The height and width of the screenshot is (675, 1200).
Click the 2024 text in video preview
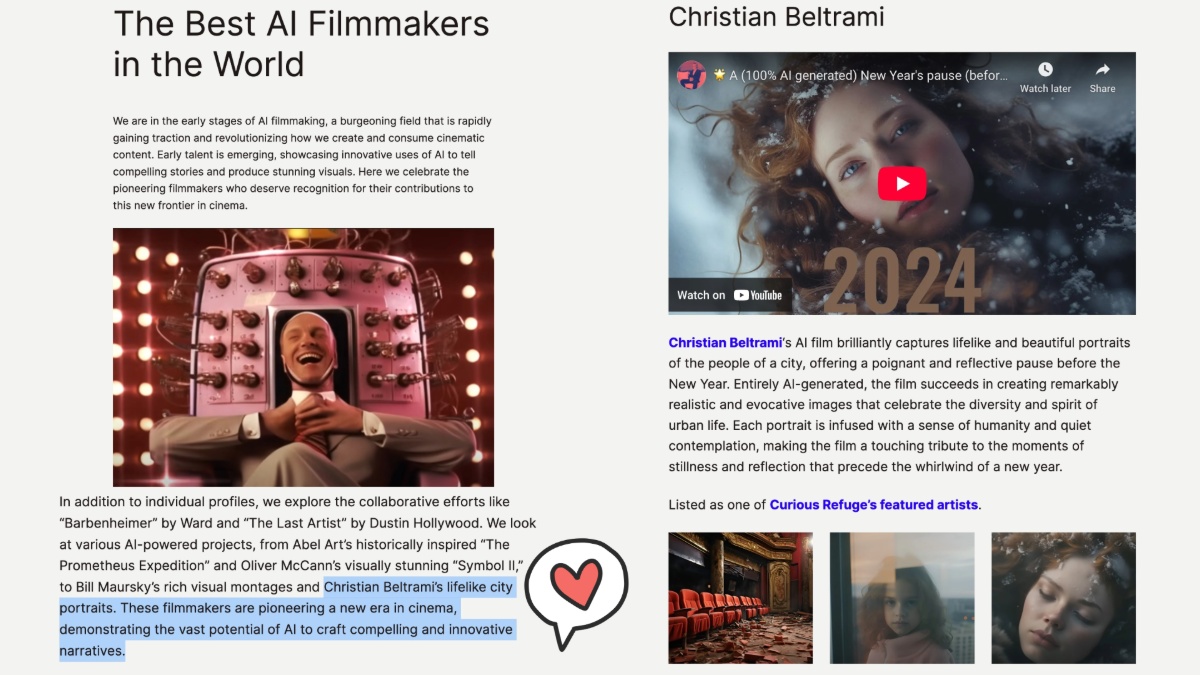(x=901, y=279)
